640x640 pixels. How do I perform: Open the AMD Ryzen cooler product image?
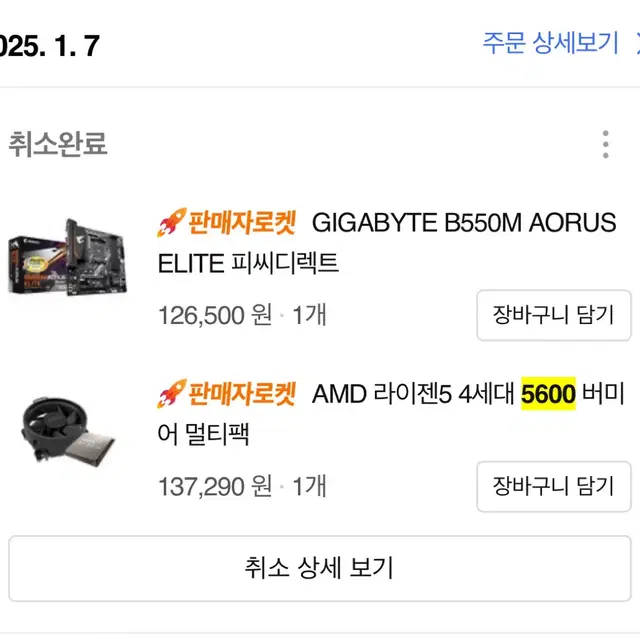tap(69, 432)
